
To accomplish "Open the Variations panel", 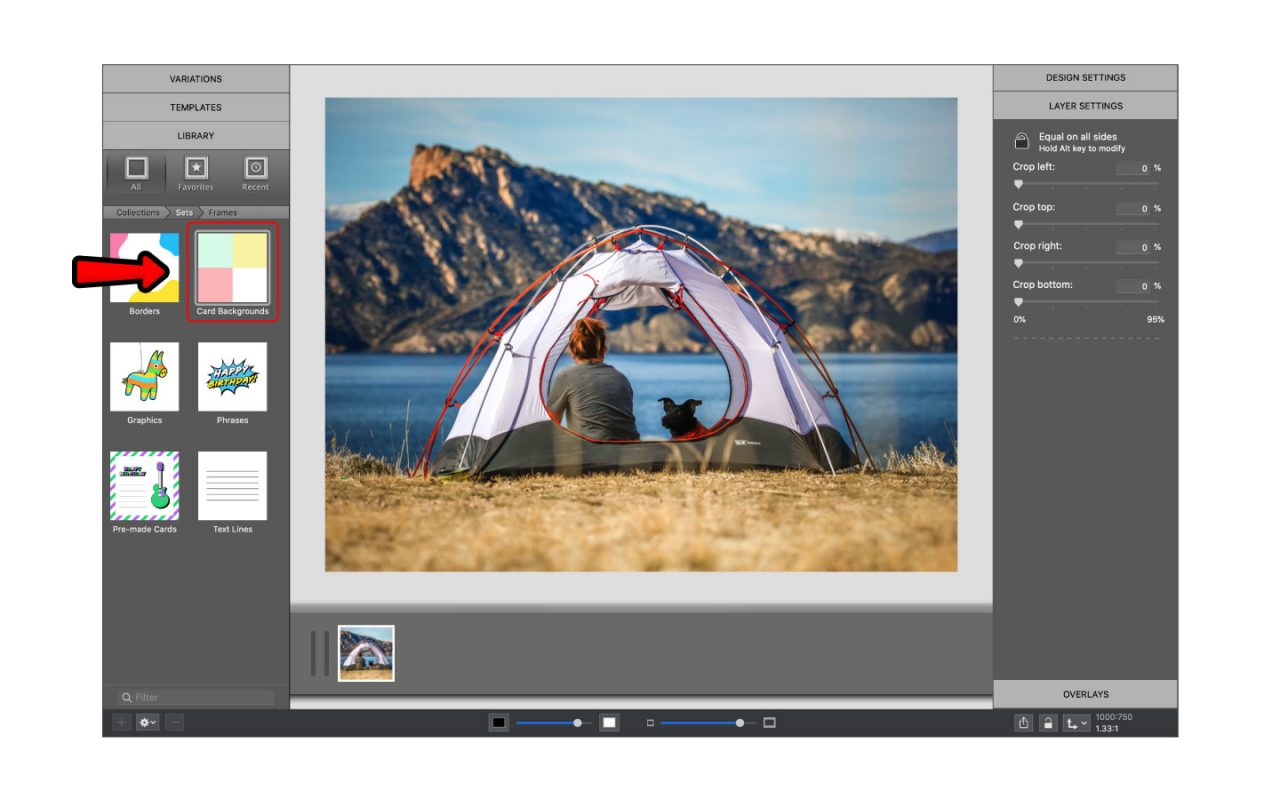I will (x=197, y=79).
